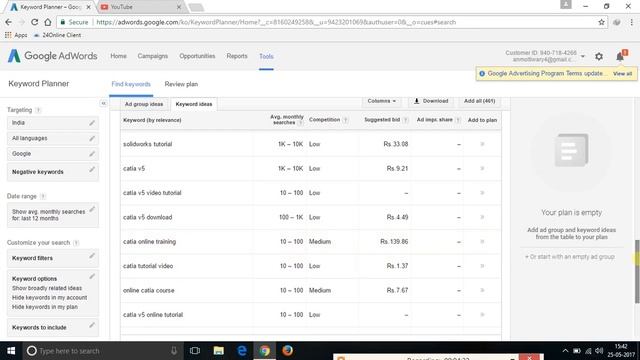Add catia v5 online tutorial to plan
The width and height of the screenshot is (640, 360).
[x=482, y=315]
